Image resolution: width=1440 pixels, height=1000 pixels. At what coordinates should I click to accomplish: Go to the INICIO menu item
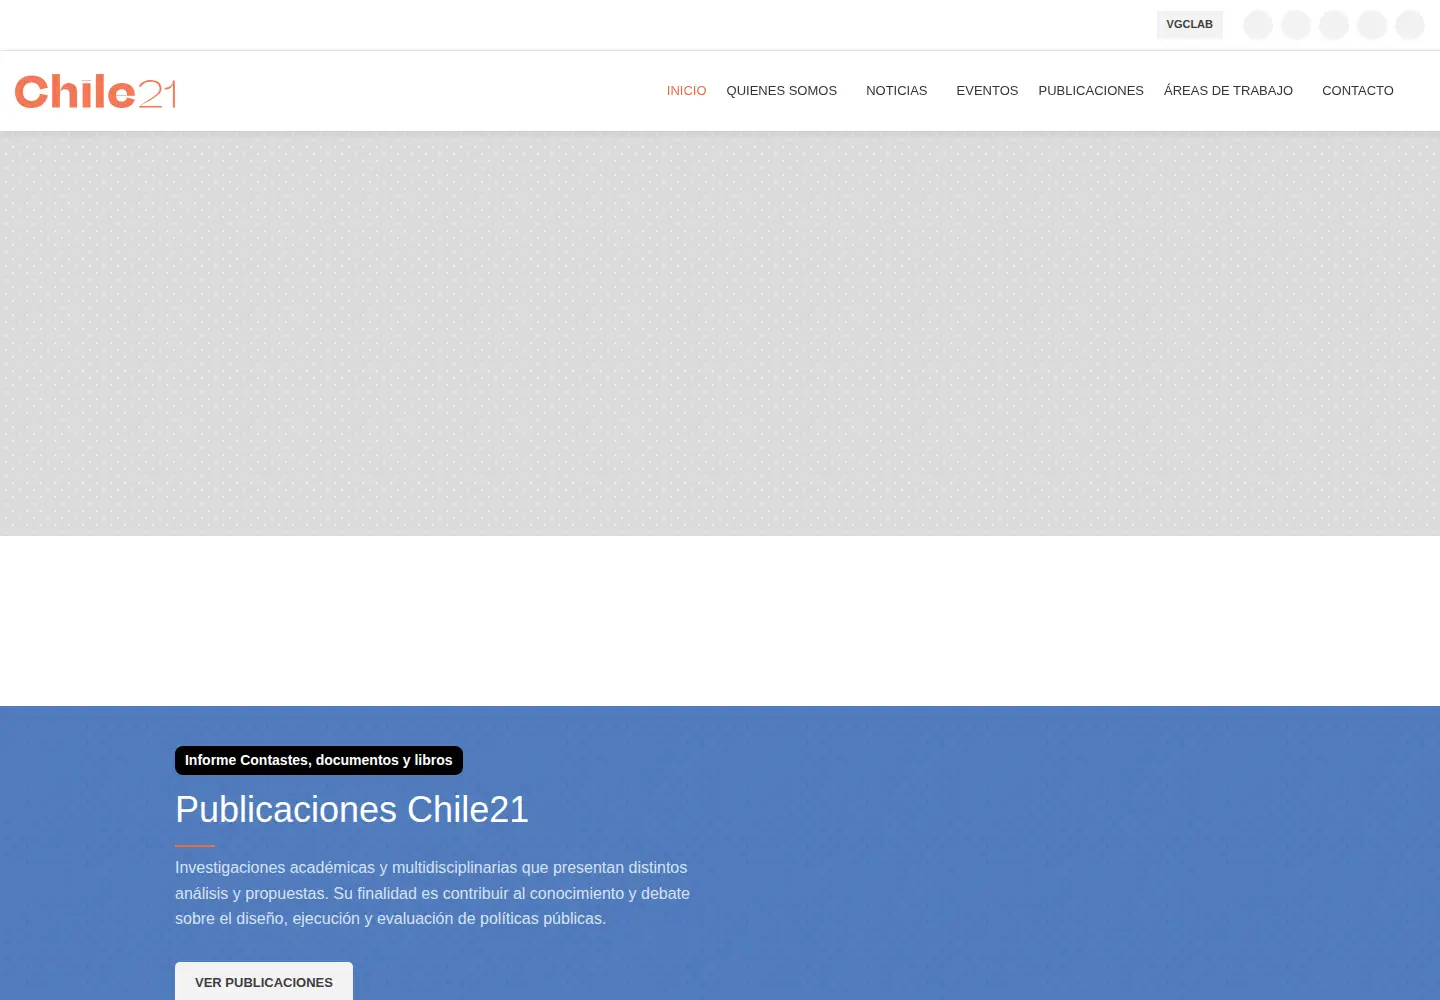coord(686,91)
